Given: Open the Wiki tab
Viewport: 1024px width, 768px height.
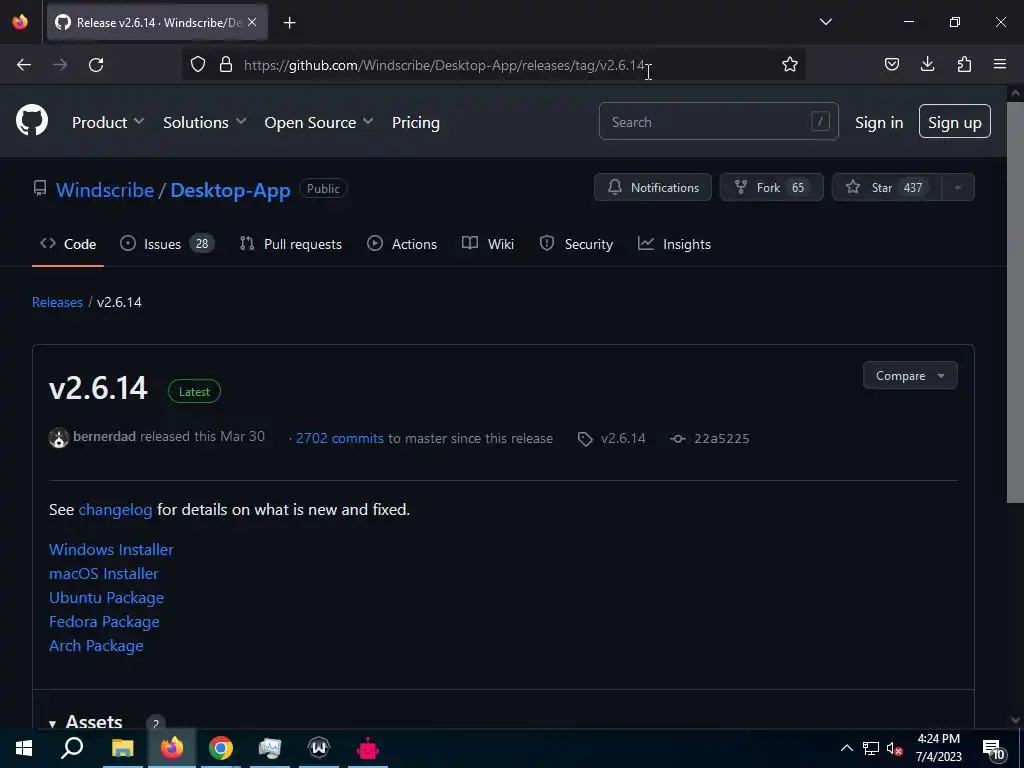Looking at the screenshot, I should (488, 244).
